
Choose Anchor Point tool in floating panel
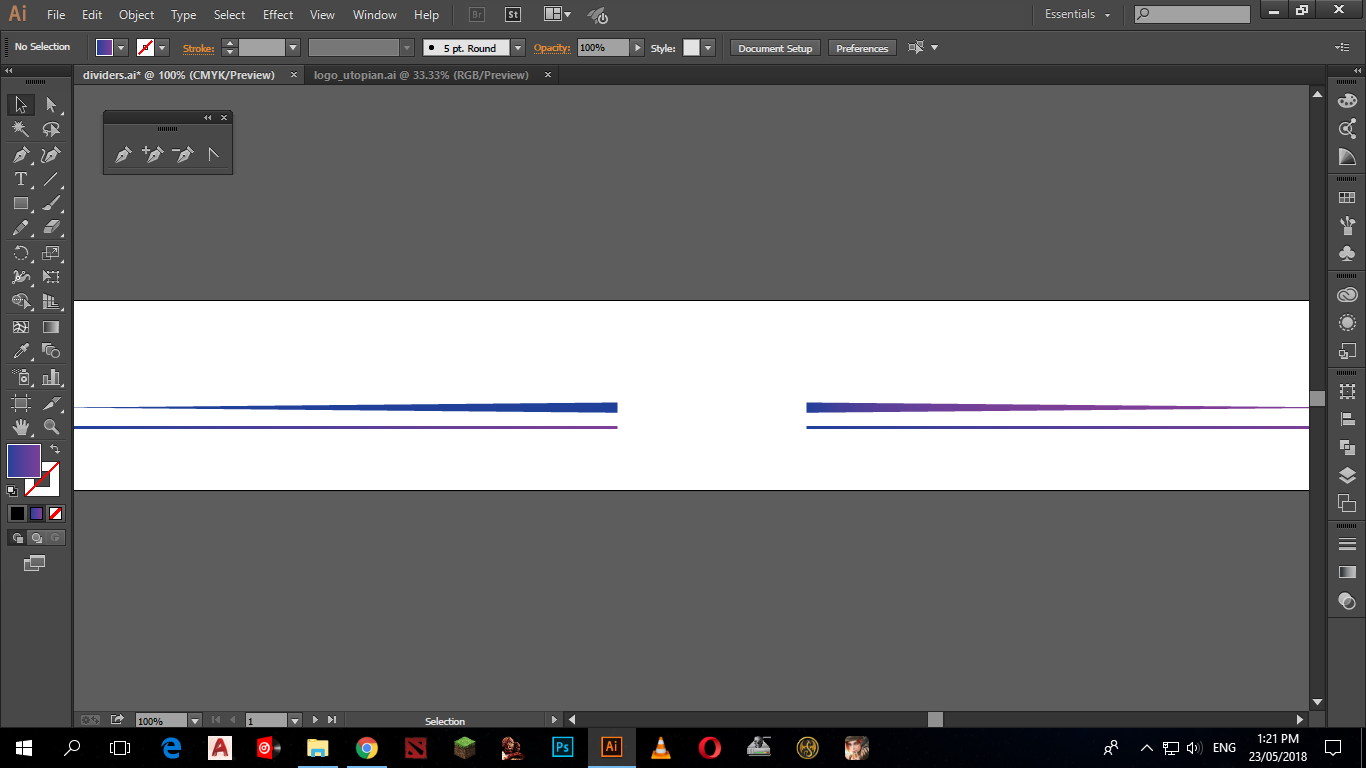(x=212, y=155)
